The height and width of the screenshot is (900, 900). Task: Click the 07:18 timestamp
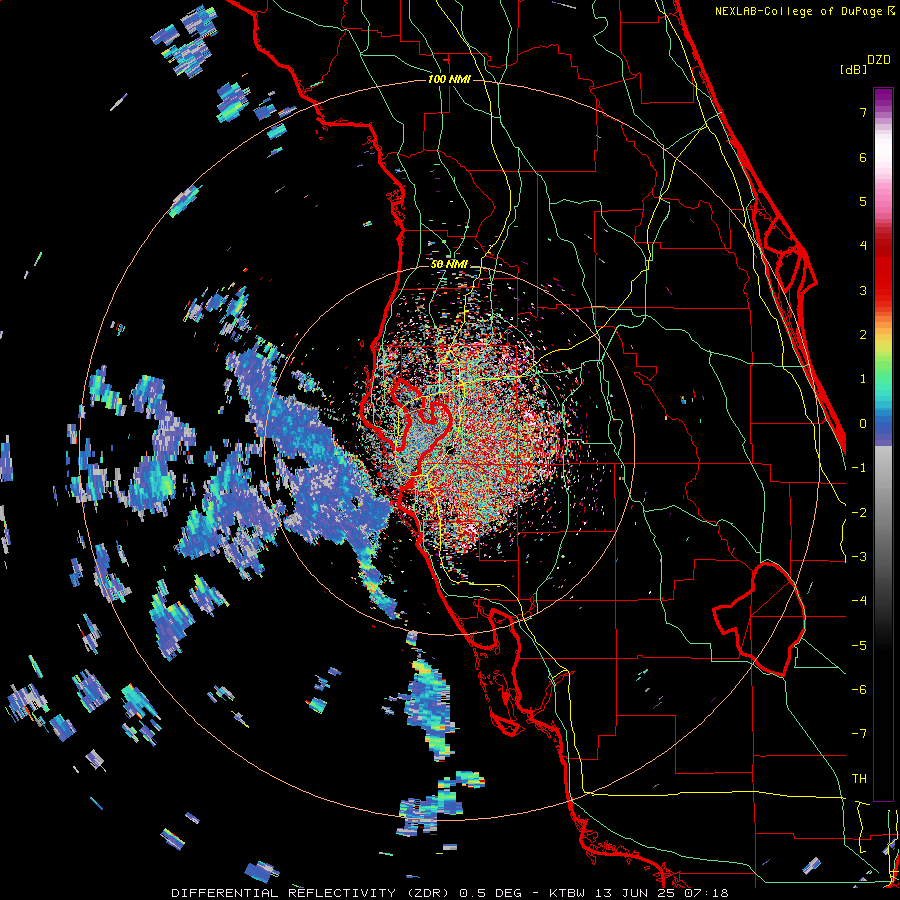tap(705, 893)
